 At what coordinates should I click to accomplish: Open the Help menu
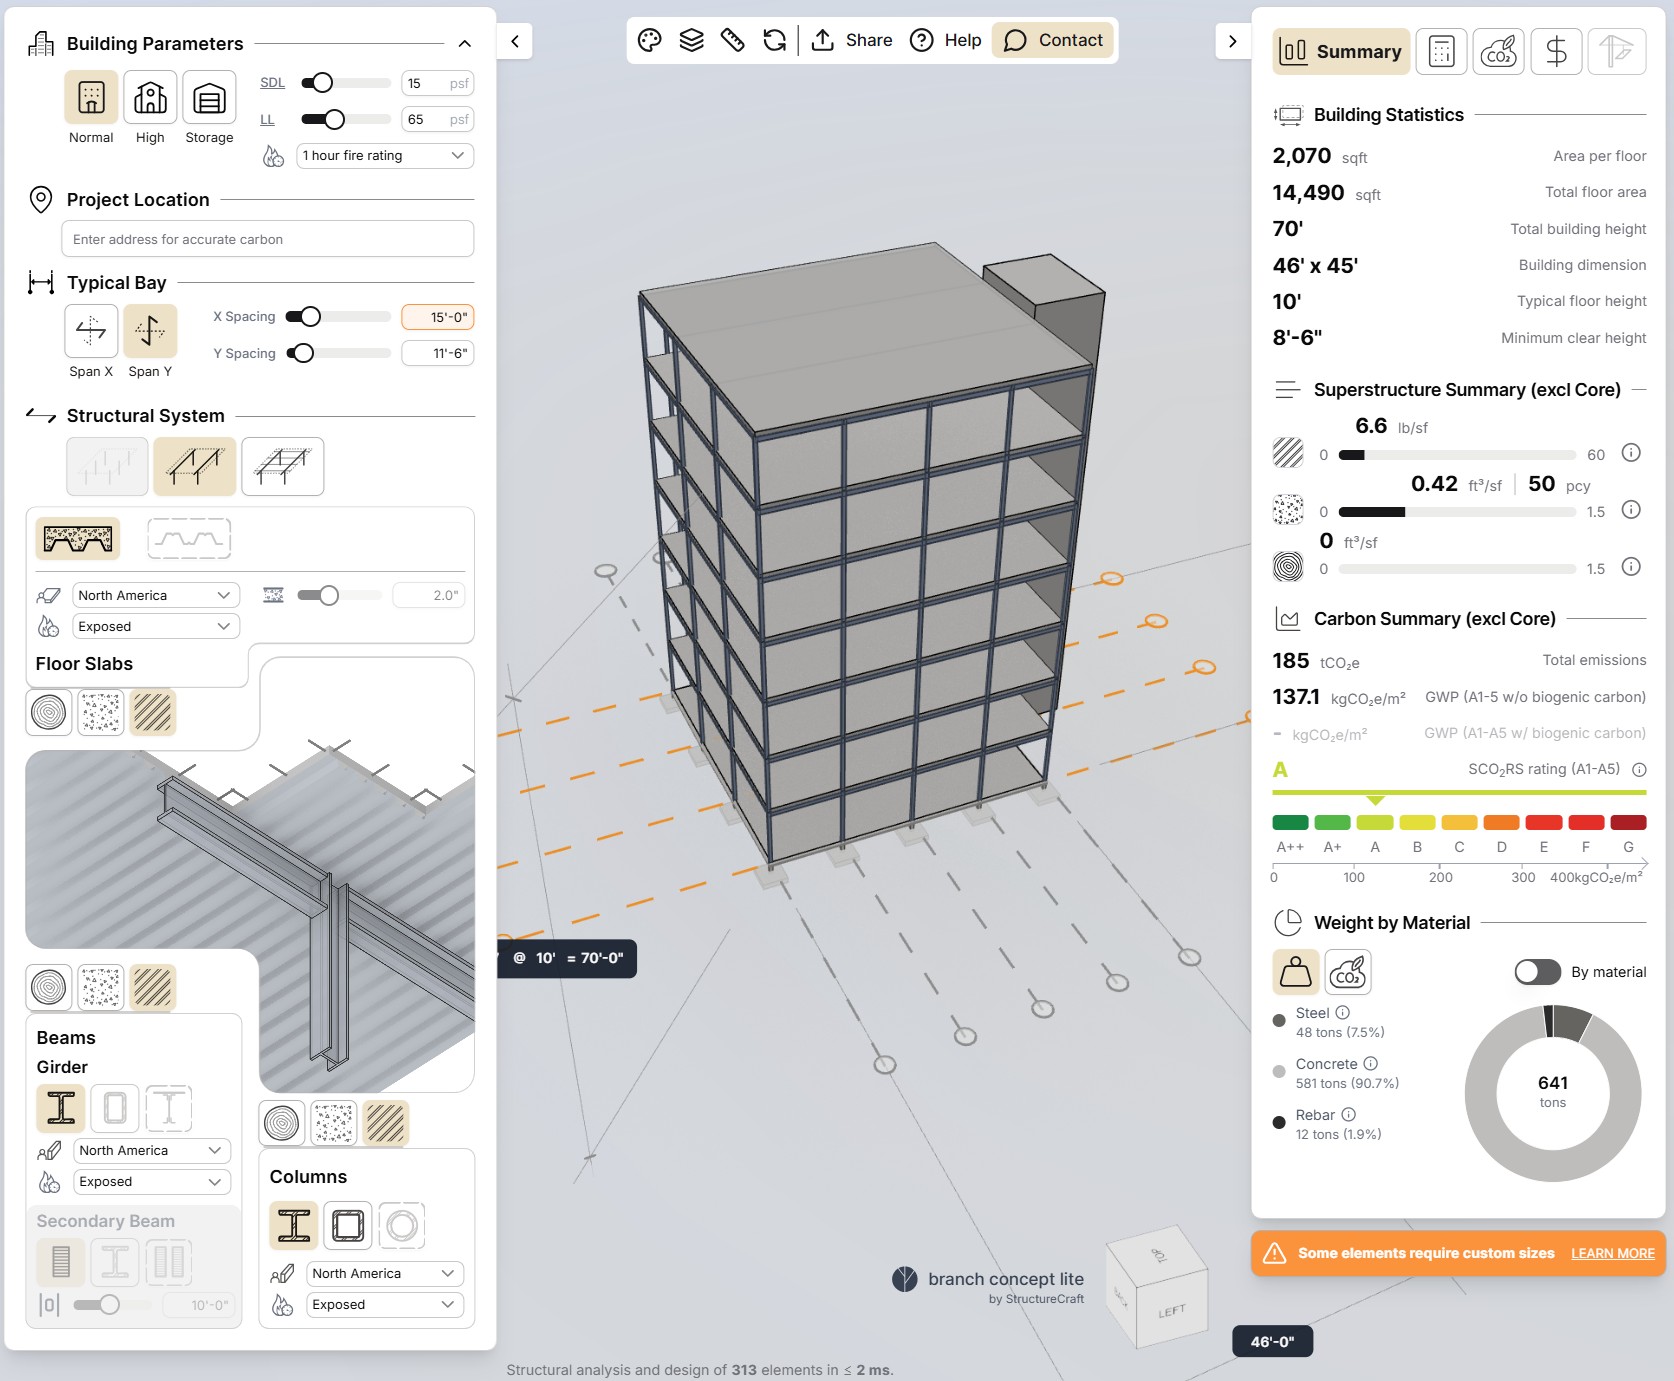tap(946, 40)
